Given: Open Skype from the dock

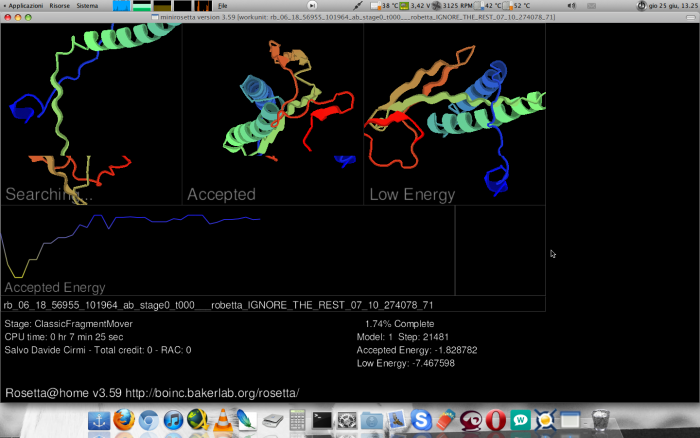Looking at the screenshot, I should (x=421, y=421).
